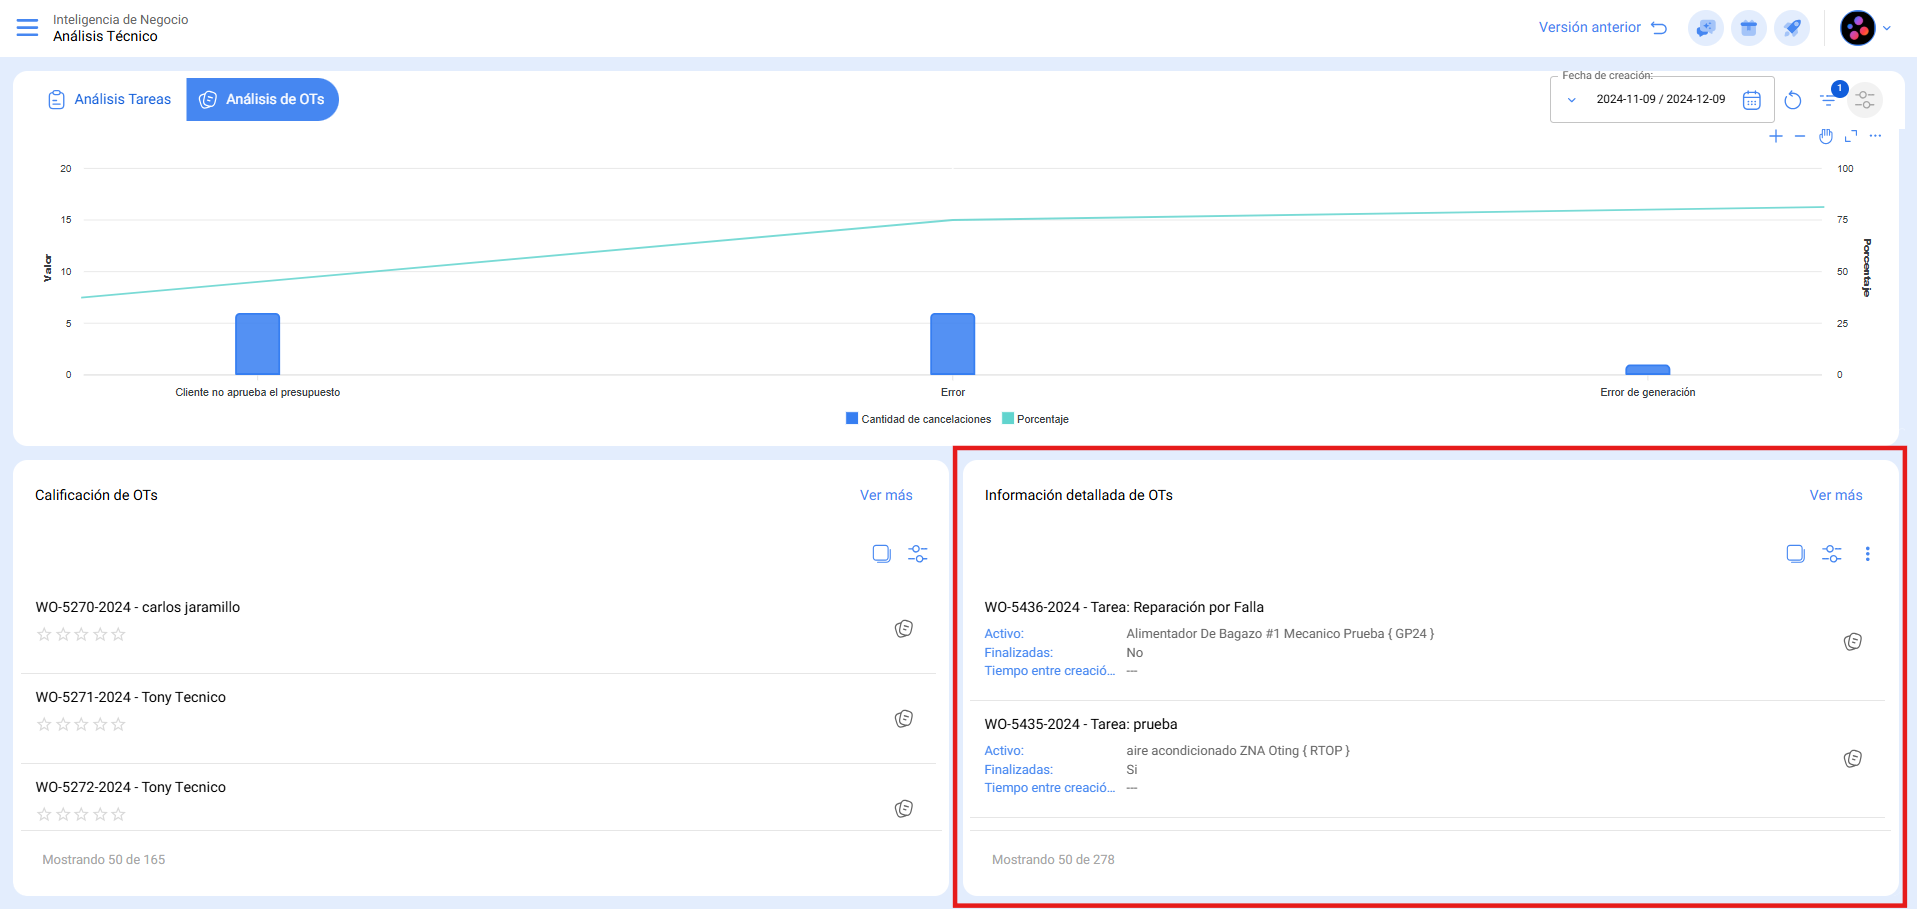Click the calendar icon in date field

[1752, 100]
